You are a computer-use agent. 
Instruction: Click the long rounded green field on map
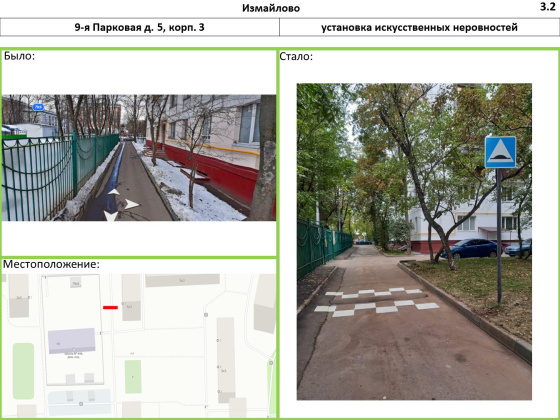point(23,371)
